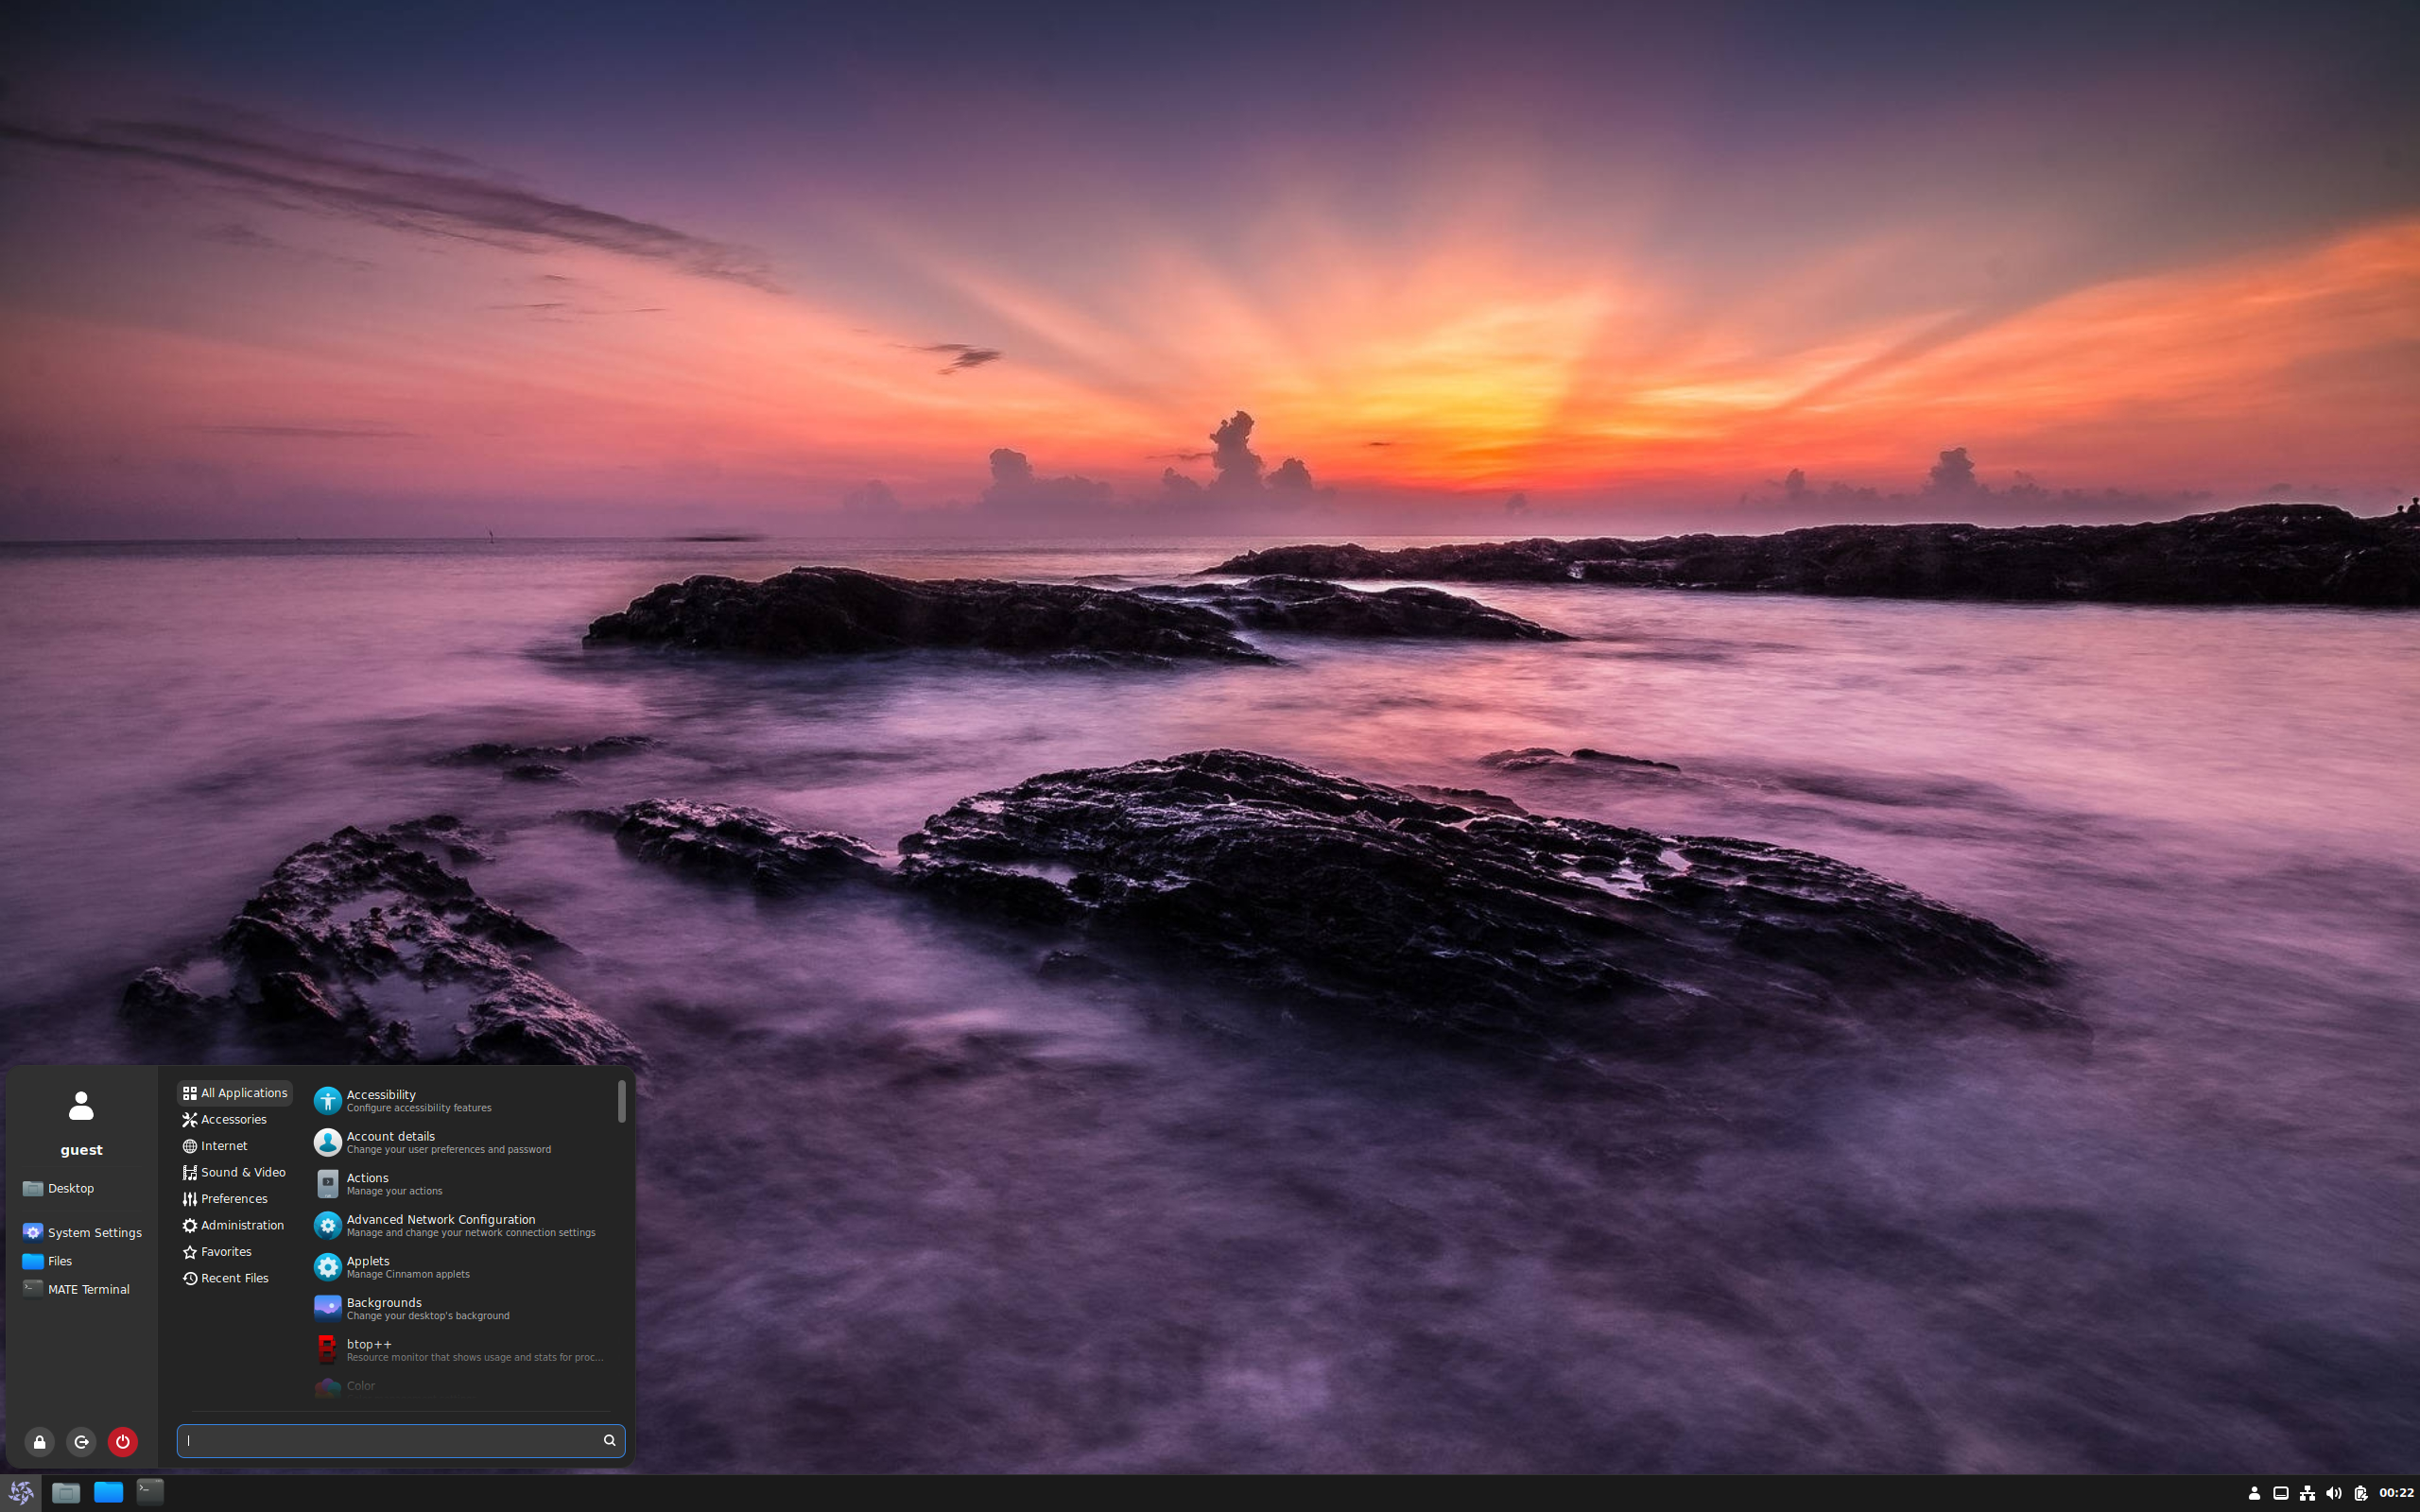The image size is (2420, 1512).
Task: Click the red power off button
Action: (x=123, y=1442)
